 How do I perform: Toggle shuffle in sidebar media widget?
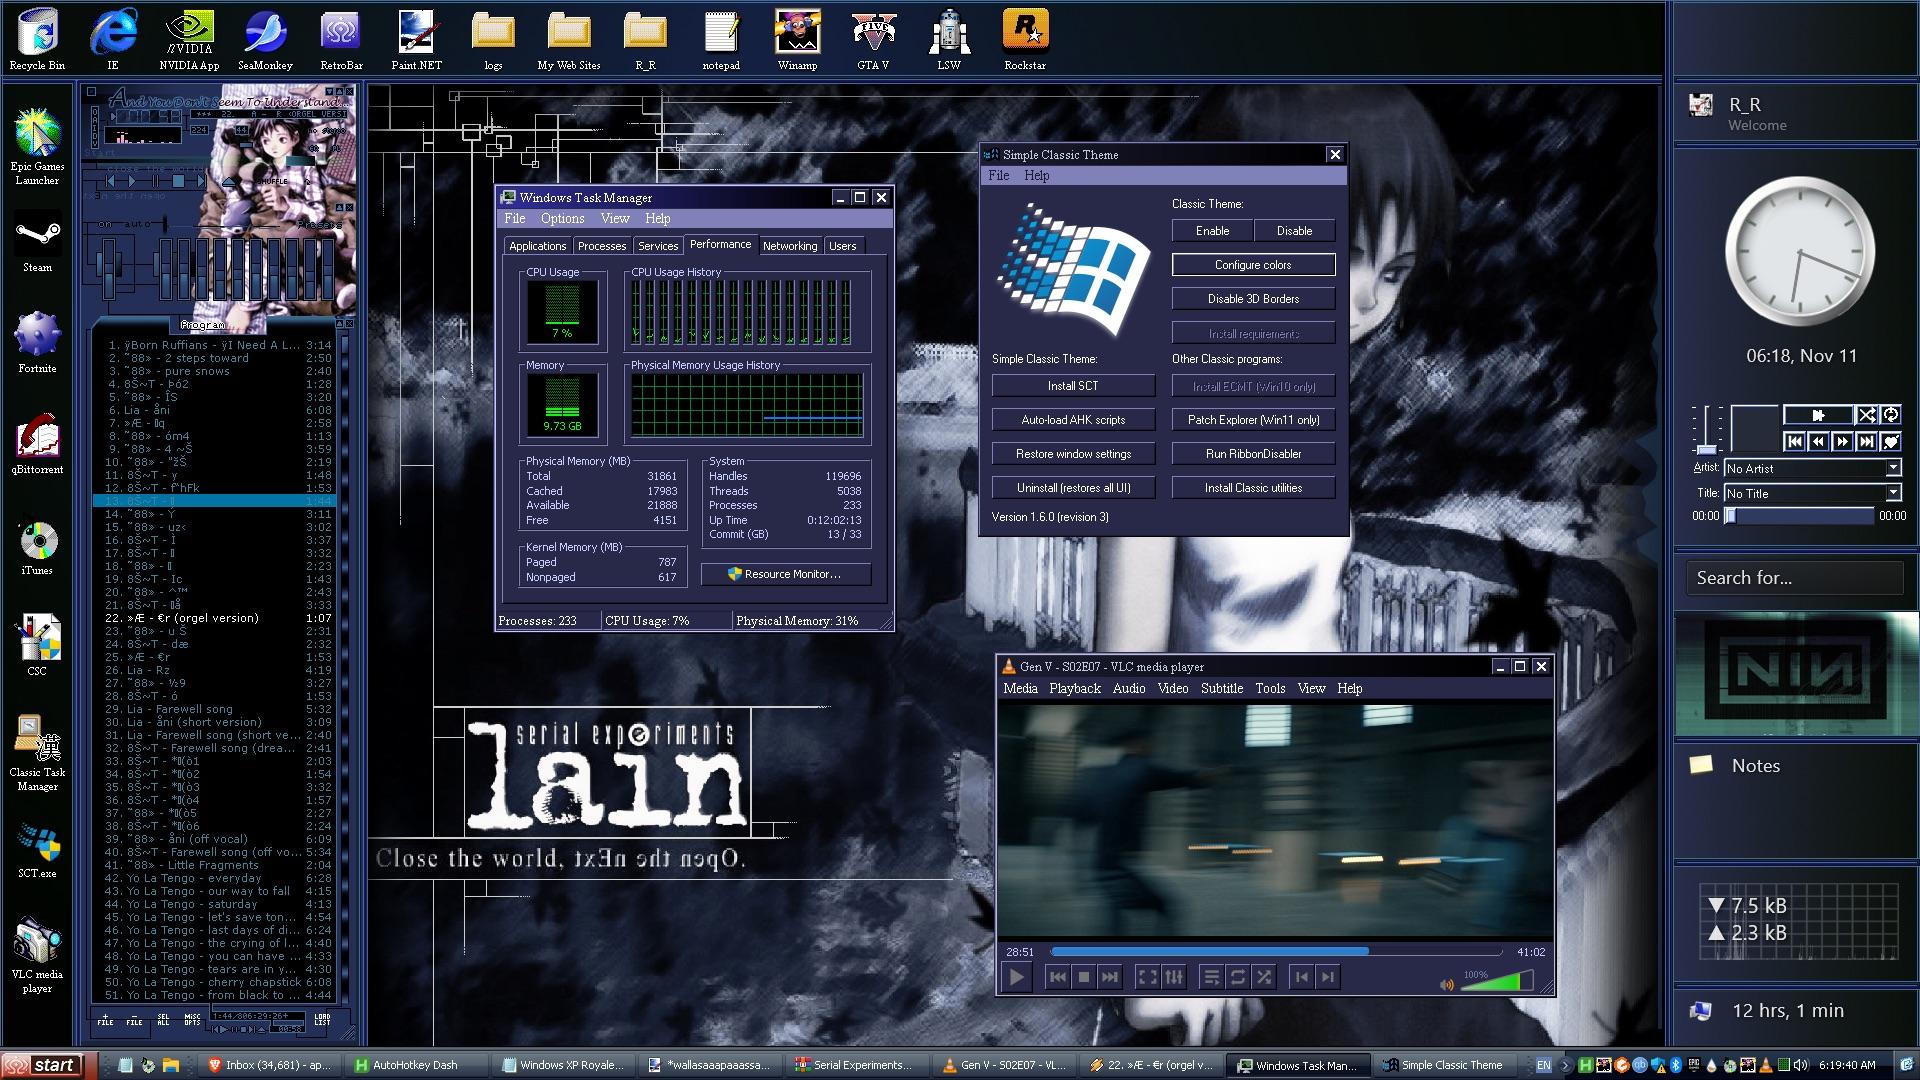1866,415
